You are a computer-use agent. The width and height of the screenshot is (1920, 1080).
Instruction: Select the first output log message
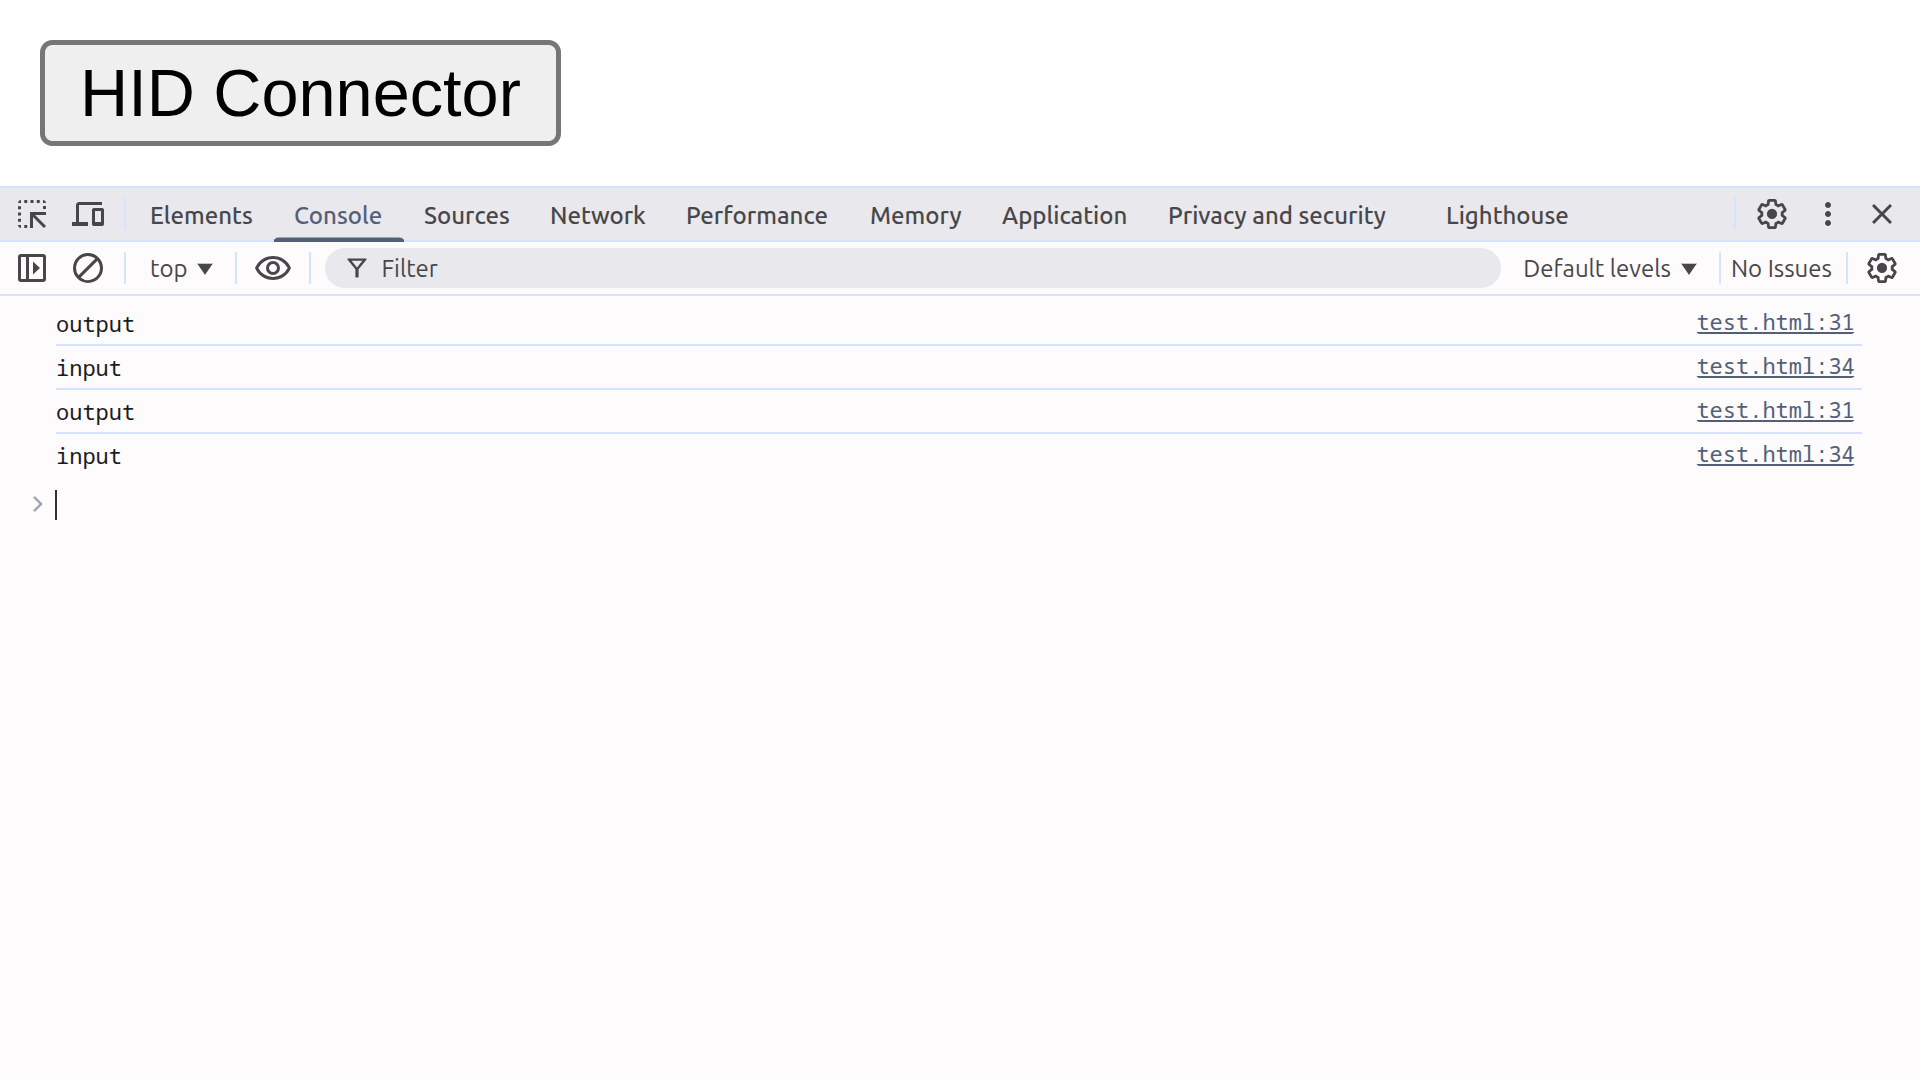(95, 324)
